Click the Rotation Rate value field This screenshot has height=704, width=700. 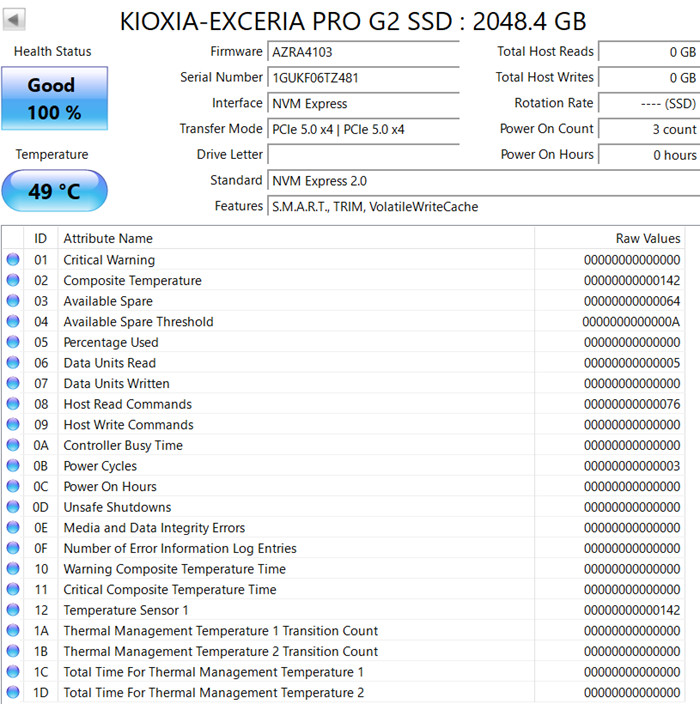pyautogui.click(x=649, y=103)
